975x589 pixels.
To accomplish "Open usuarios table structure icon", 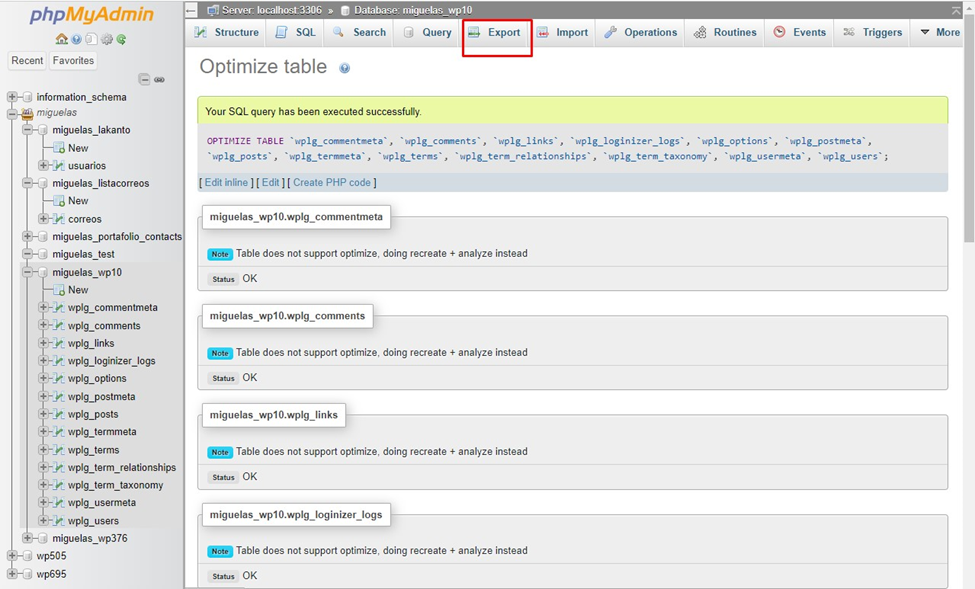I will [59, 165].
